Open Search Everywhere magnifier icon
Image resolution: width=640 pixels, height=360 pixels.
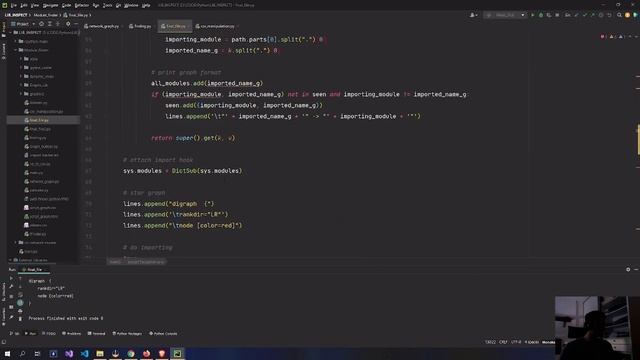tap(620, 15)
